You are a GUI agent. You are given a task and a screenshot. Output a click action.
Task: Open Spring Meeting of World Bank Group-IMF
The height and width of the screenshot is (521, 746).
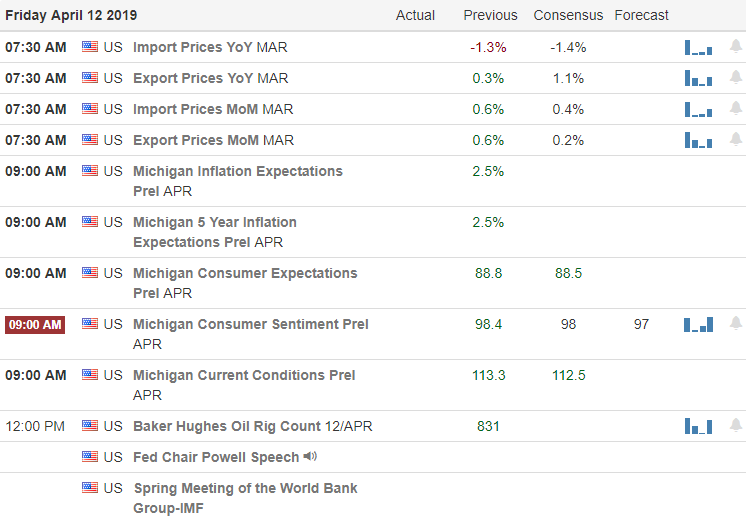[245, 498]
